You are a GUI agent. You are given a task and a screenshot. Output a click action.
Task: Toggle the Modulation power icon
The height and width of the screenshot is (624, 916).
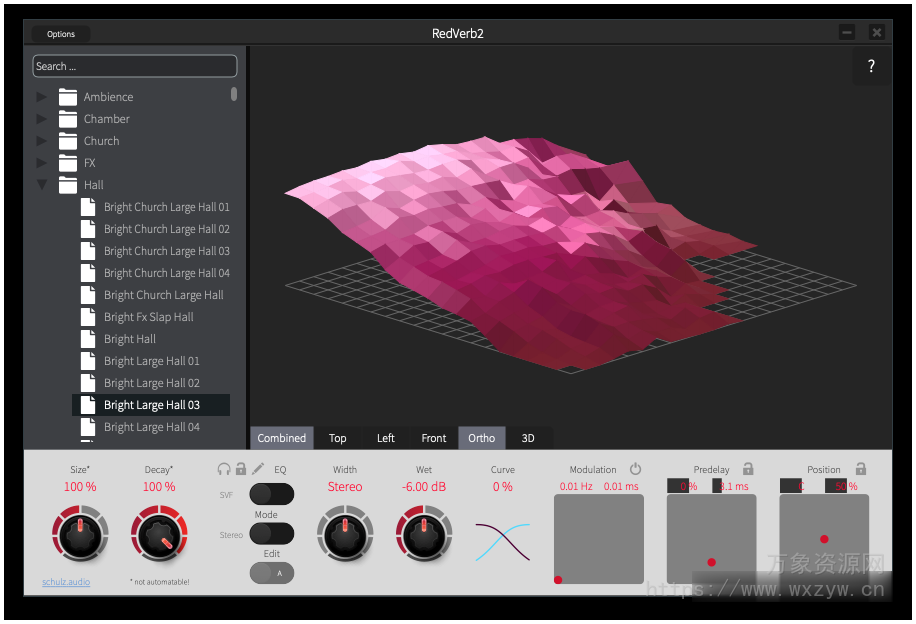[x=636, y=468]
